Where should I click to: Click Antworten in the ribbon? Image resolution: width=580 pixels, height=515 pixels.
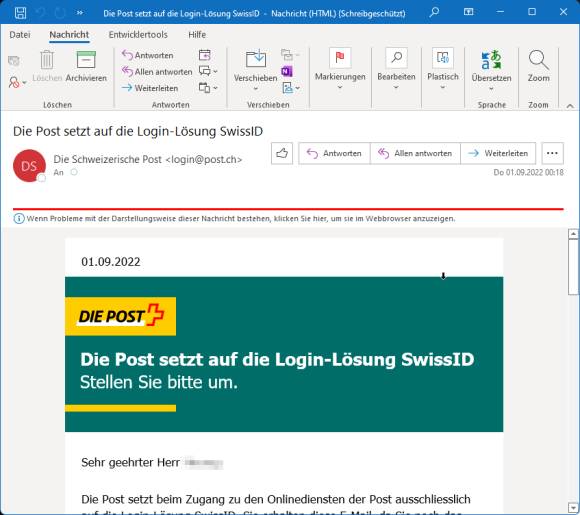click(148, 55)
